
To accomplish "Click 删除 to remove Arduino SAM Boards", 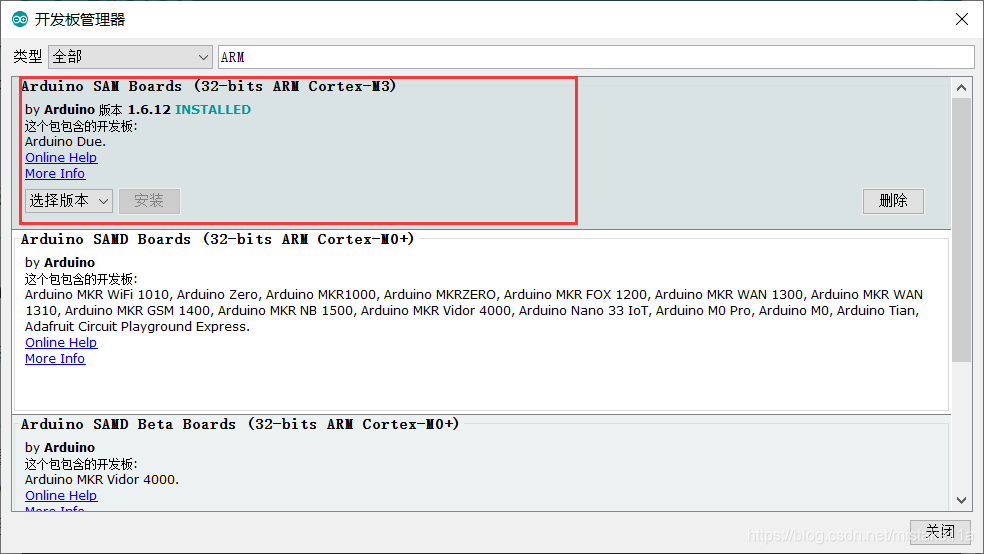I will (893, 201).
